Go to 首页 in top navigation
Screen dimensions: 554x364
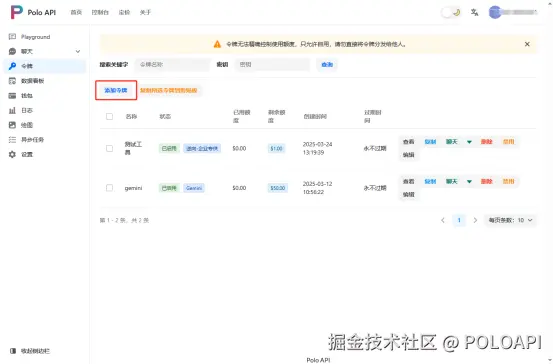(x=76, y=12)
